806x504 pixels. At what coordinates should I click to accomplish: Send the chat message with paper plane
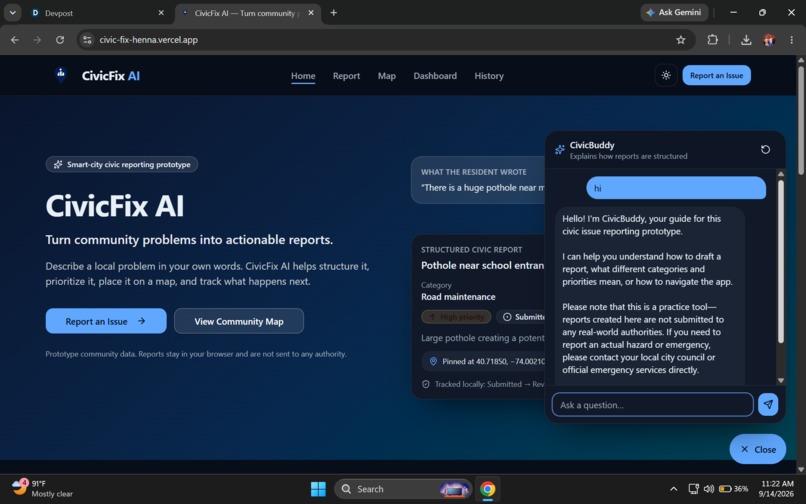click(x=768, y=405)
